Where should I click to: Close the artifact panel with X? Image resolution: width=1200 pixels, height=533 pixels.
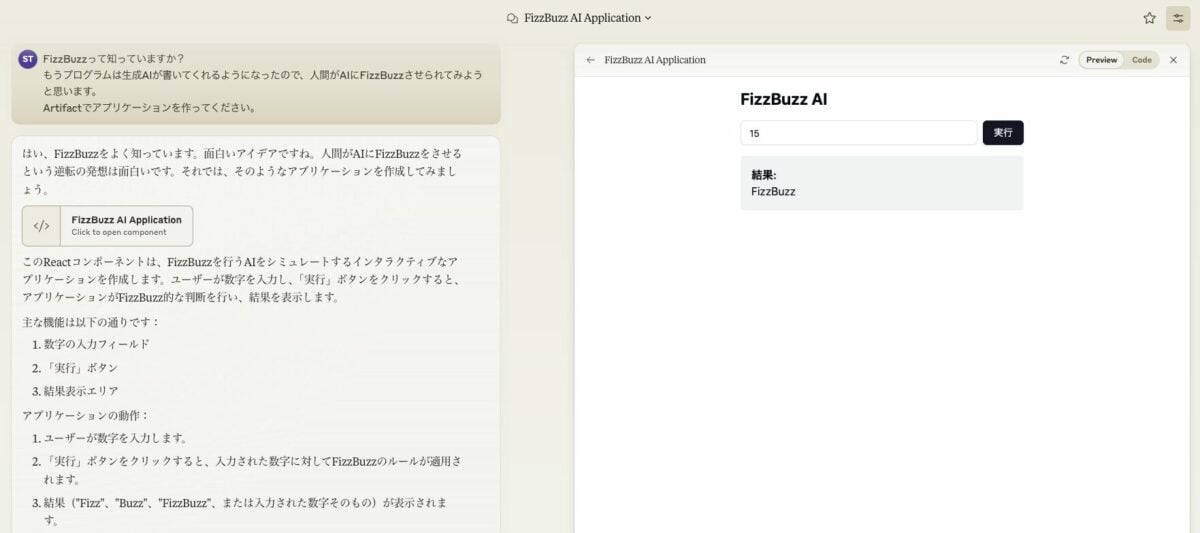1173,60
